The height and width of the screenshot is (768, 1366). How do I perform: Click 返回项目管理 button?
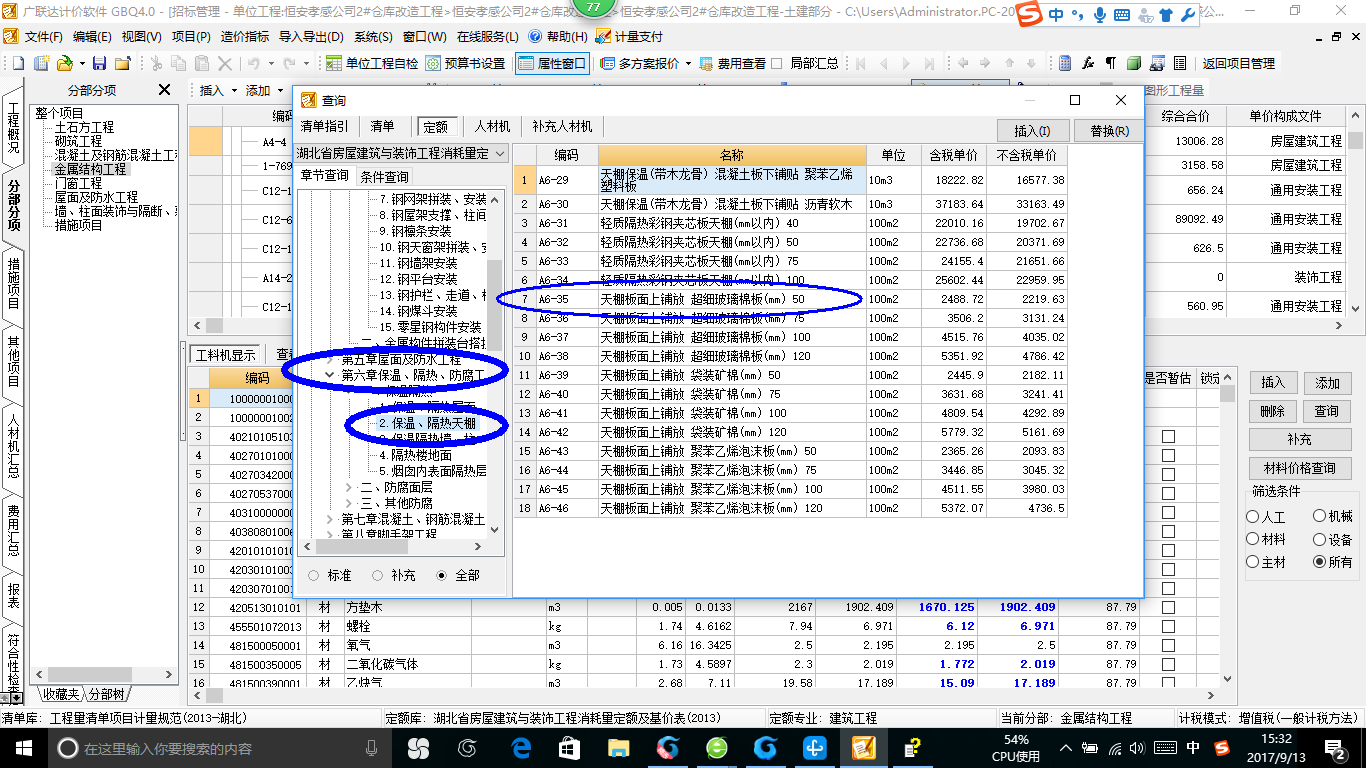click(x=1238, y=63)
